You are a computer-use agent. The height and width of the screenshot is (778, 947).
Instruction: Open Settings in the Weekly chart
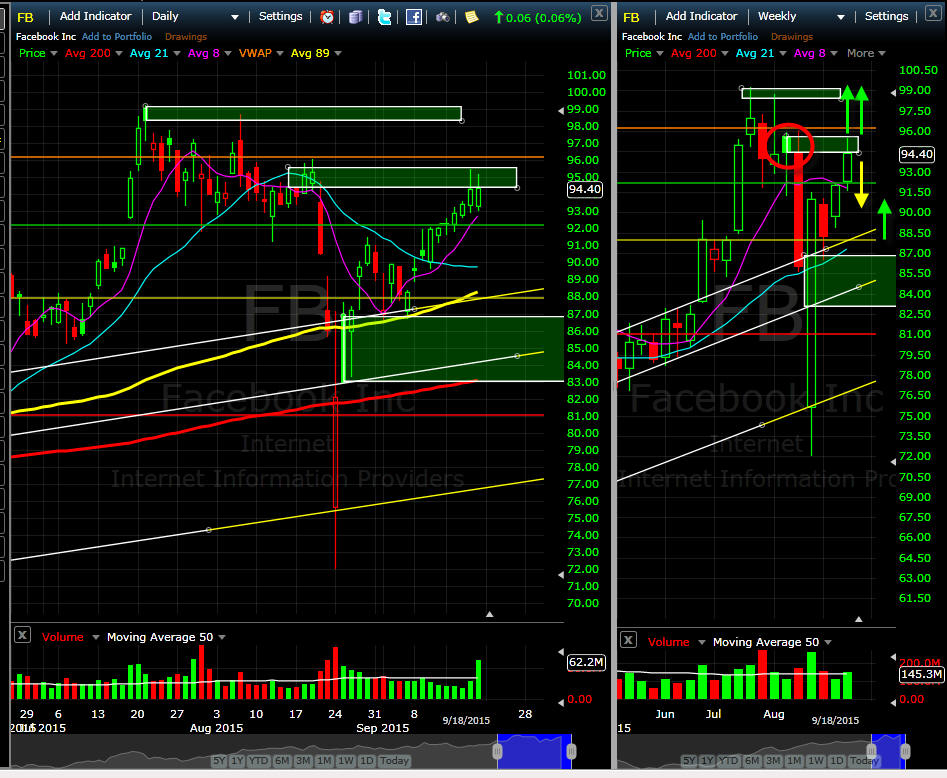pos(886,16)
